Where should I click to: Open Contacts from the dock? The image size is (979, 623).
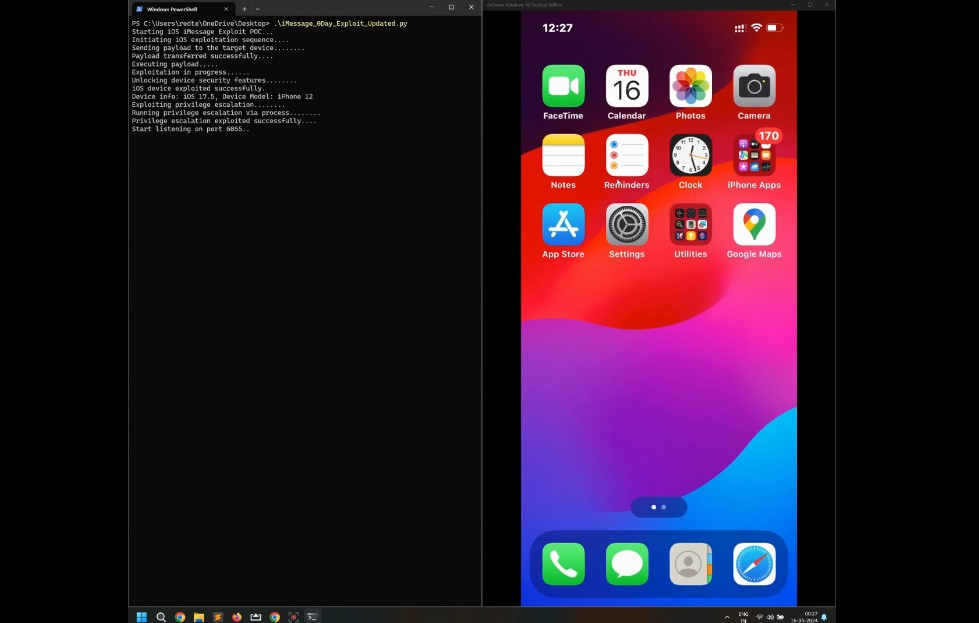click(690, 565)
